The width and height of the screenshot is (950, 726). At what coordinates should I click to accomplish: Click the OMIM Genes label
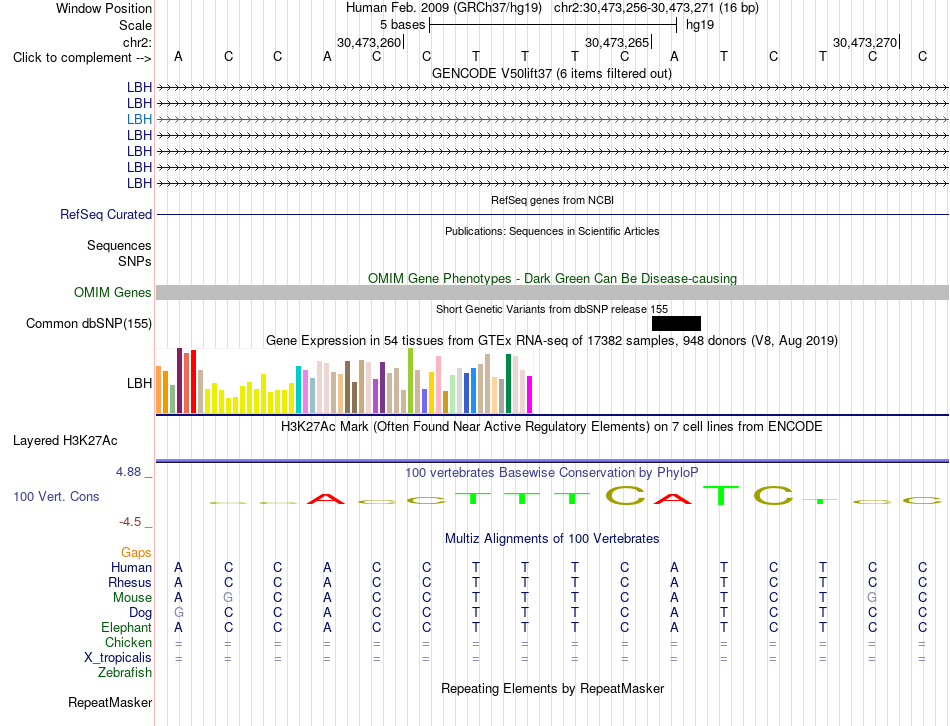(113, 292)
